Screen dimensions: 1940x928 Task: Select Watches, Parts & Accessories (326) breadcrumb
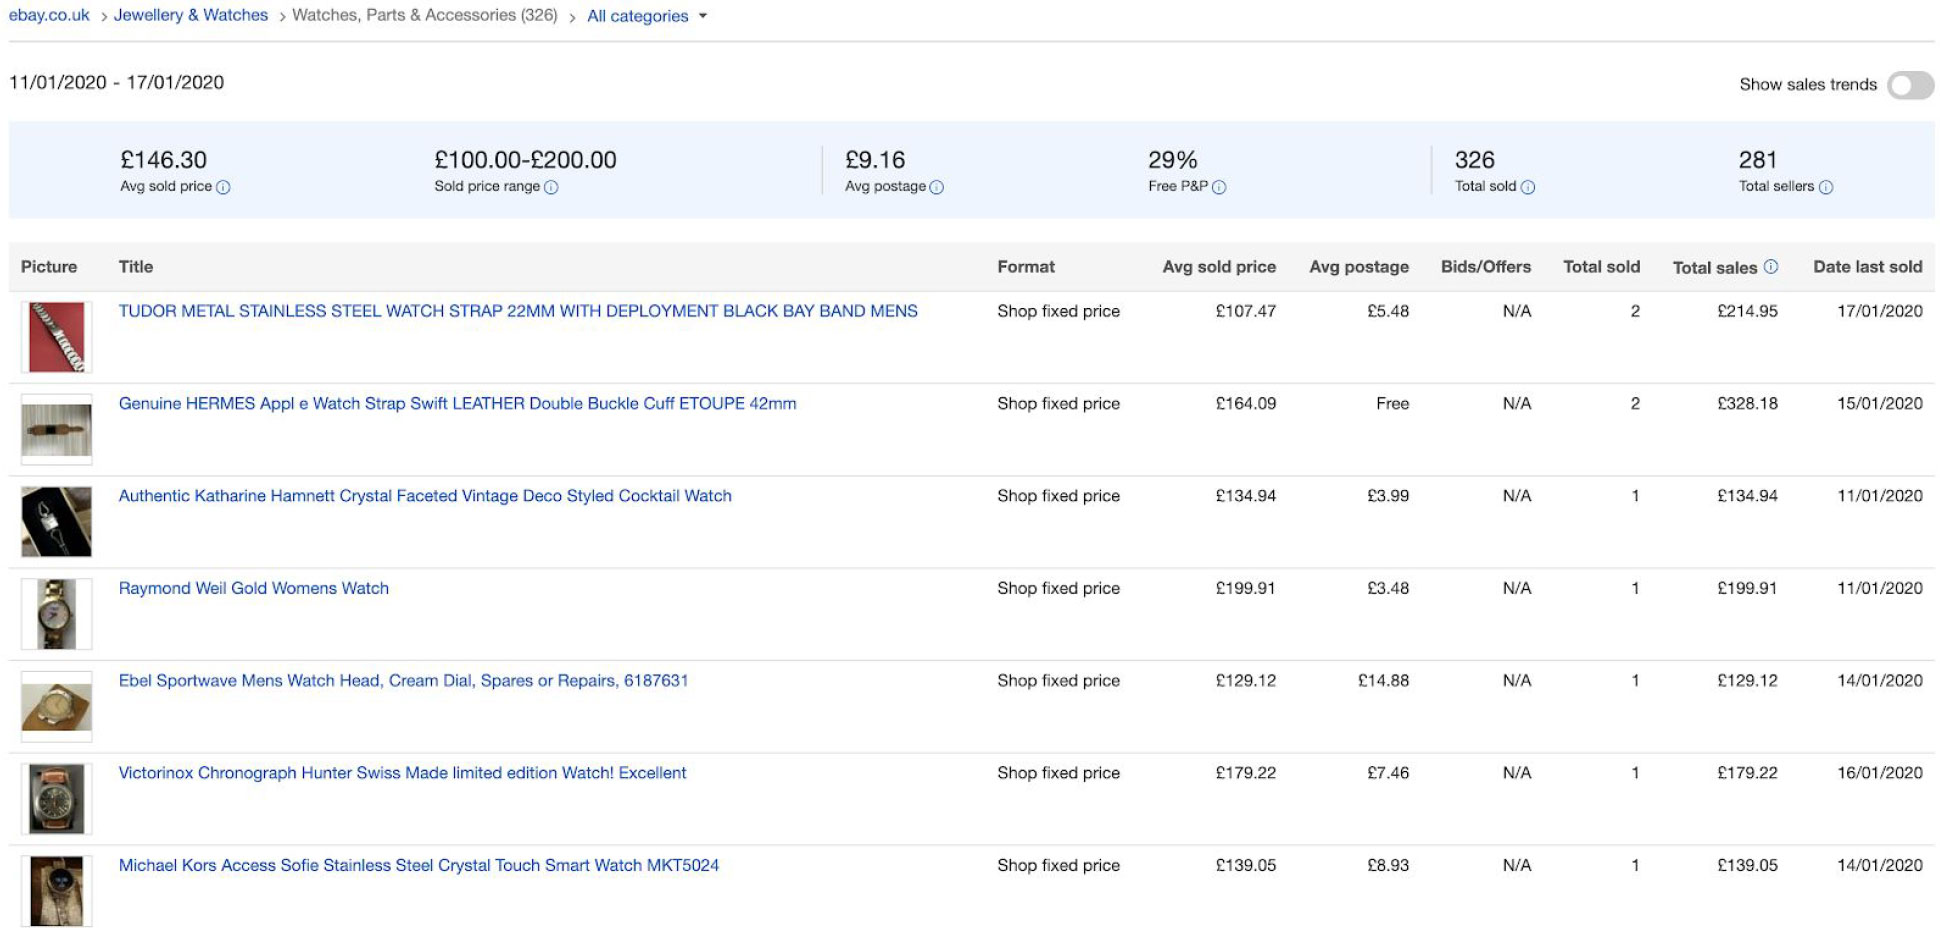point(425,15)
